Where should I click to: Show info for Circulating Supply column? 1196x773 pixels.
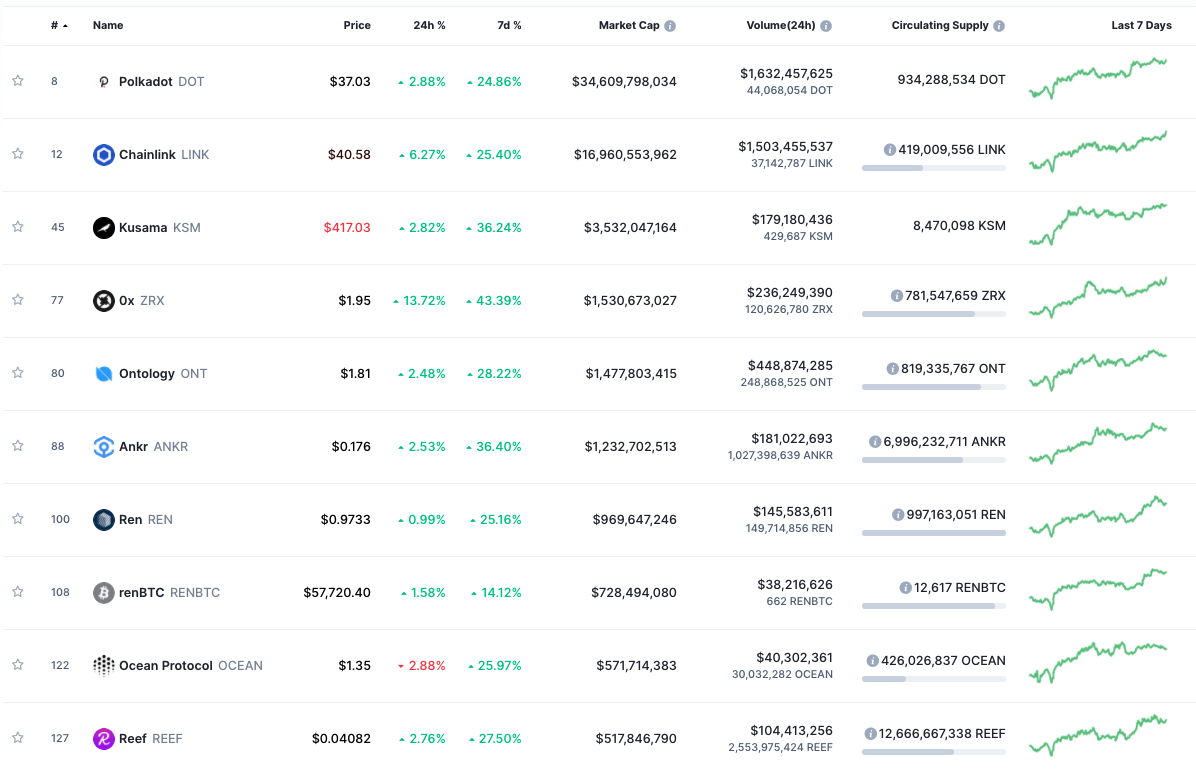(x=999, y=26)
